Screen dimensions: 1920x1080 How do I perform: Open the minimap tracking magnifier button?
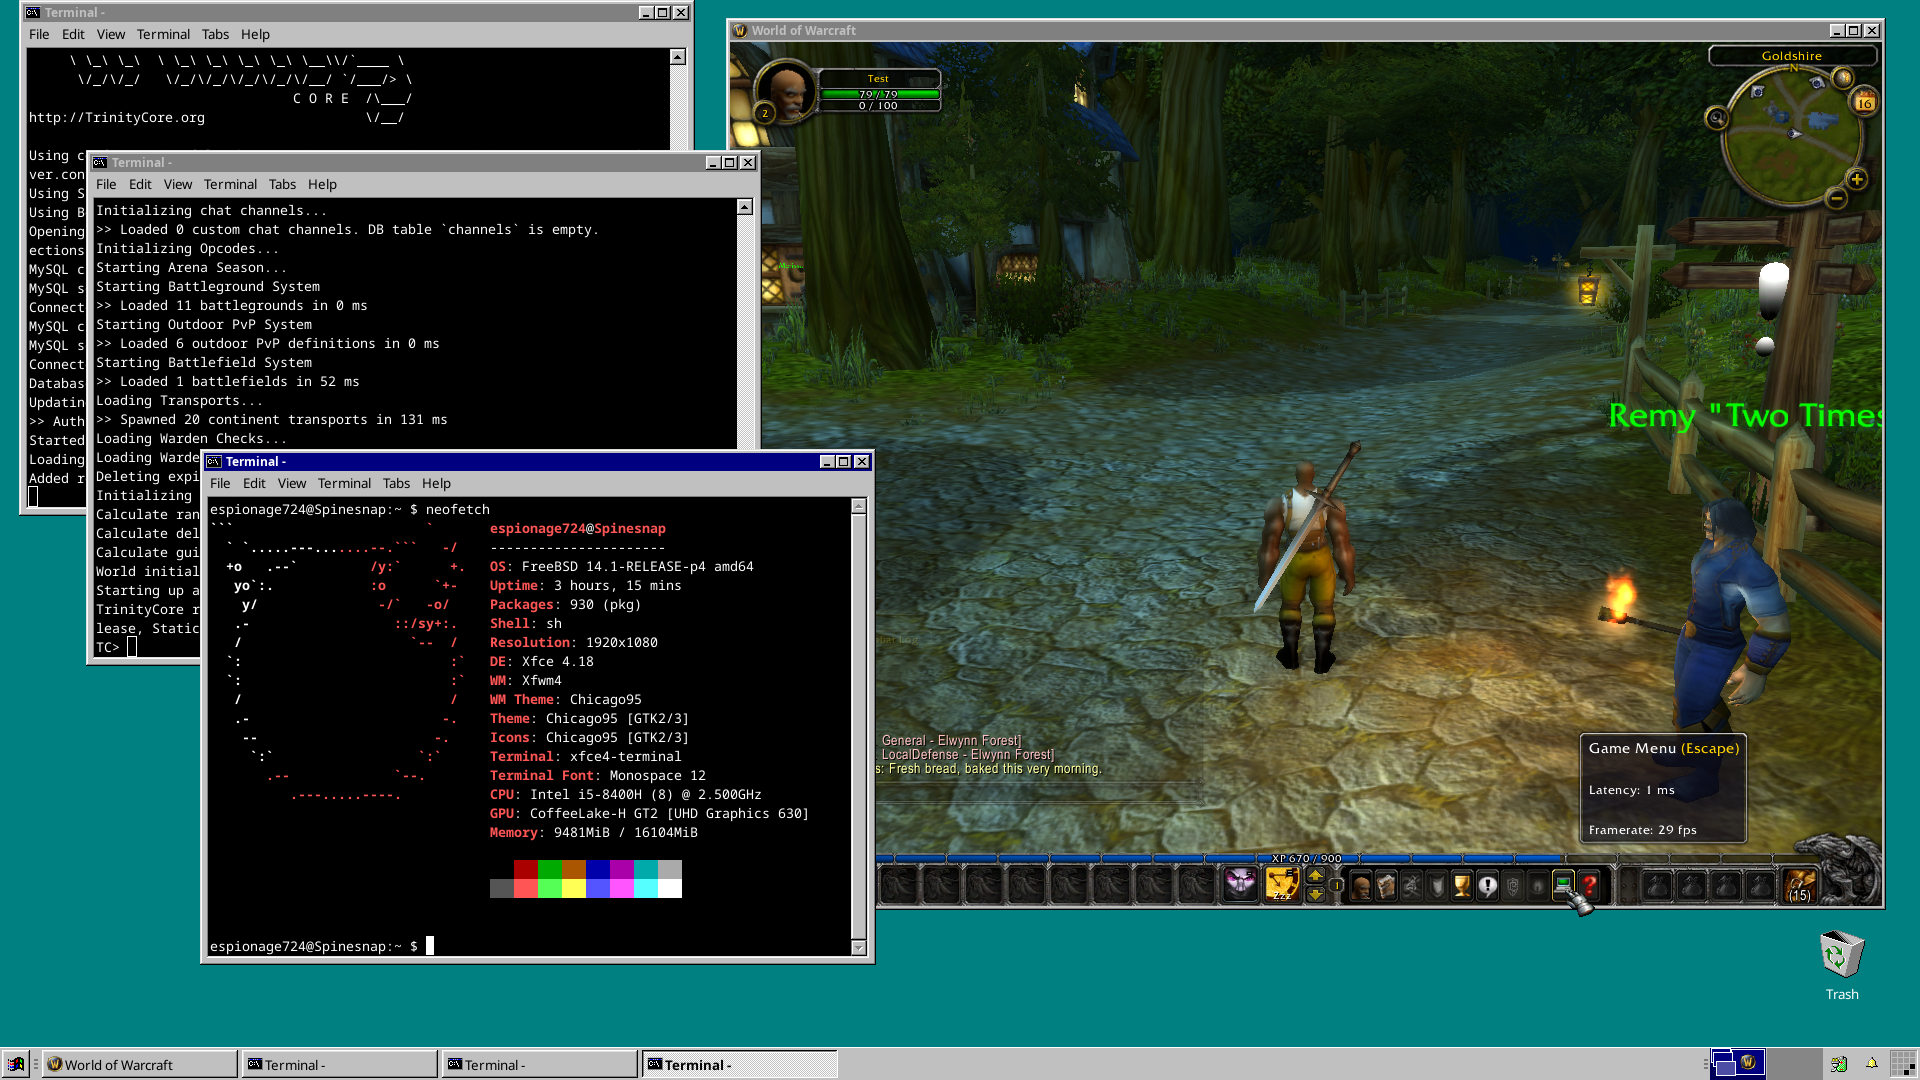tap(1717, 118)
